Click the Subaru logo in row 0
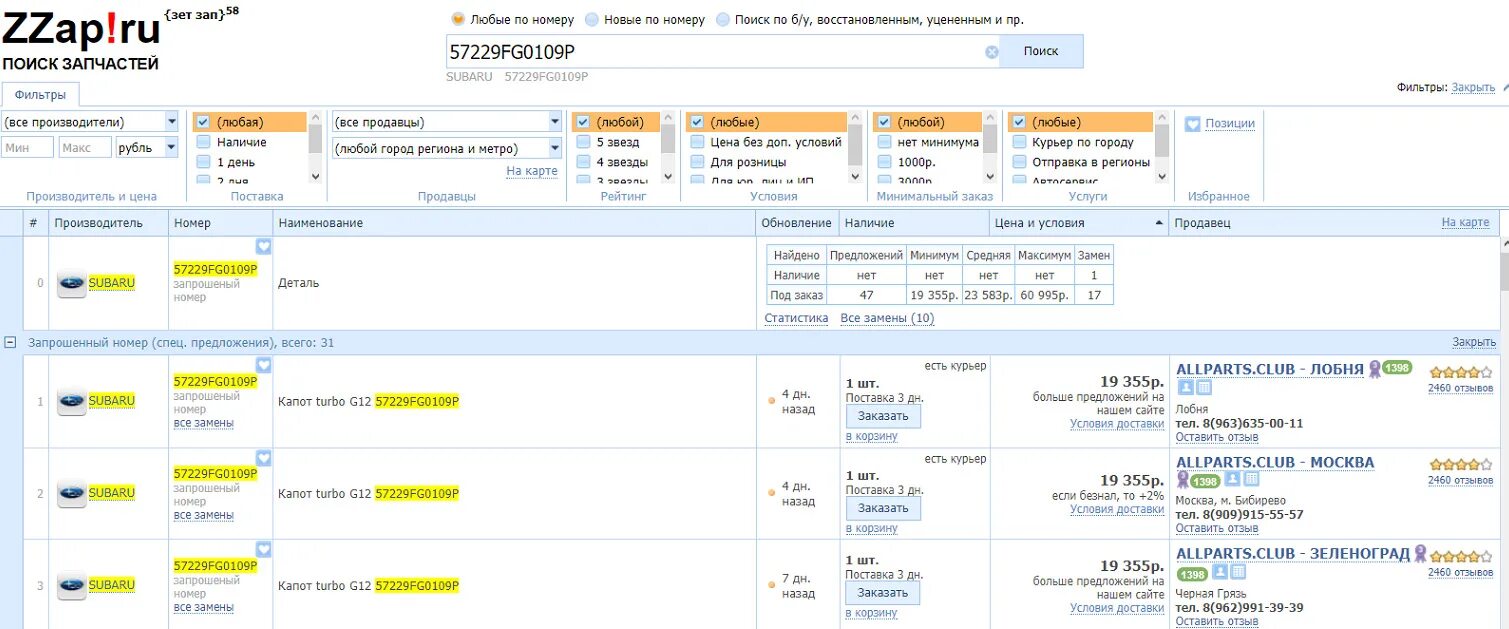 point(71,283)
